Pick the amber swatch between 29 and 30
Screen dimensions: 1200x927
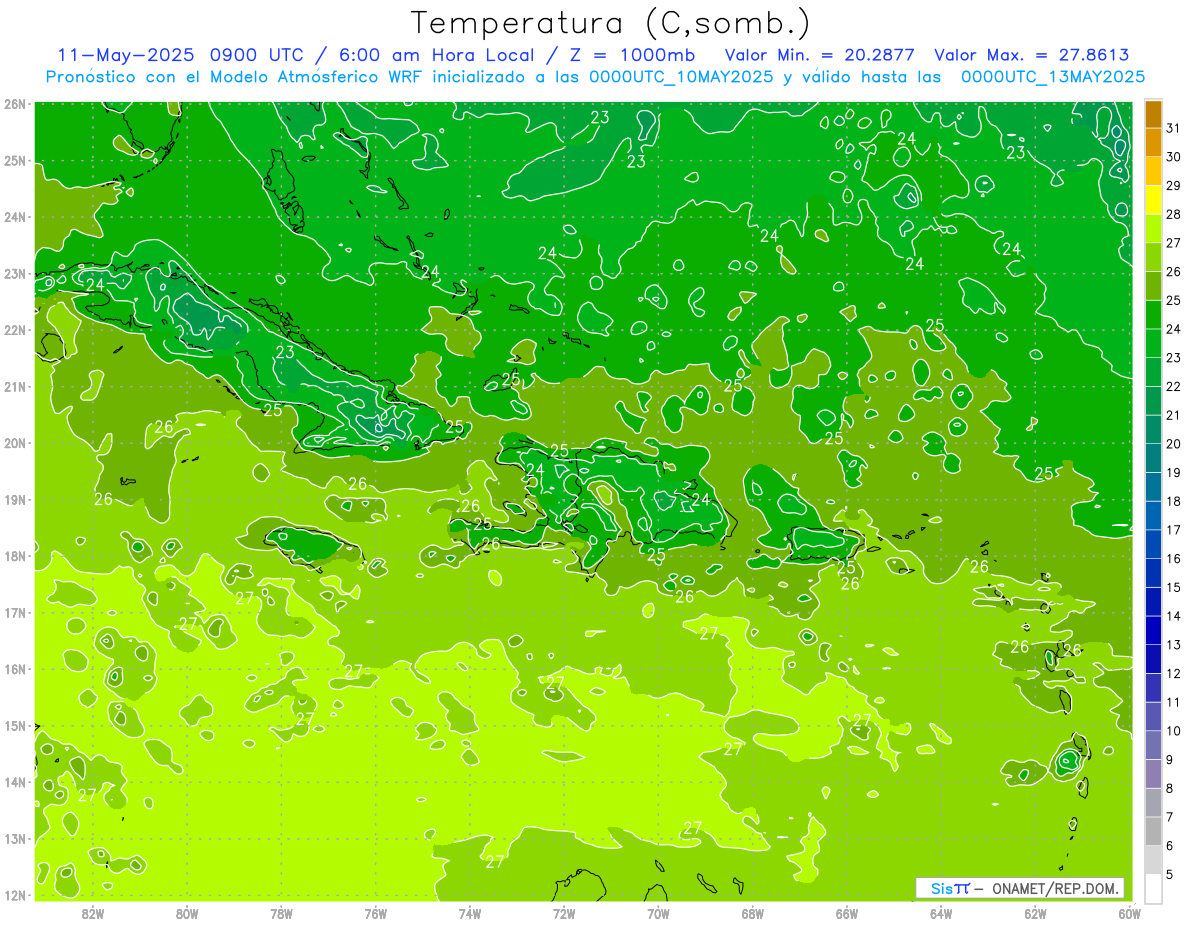click(1153, 172)
